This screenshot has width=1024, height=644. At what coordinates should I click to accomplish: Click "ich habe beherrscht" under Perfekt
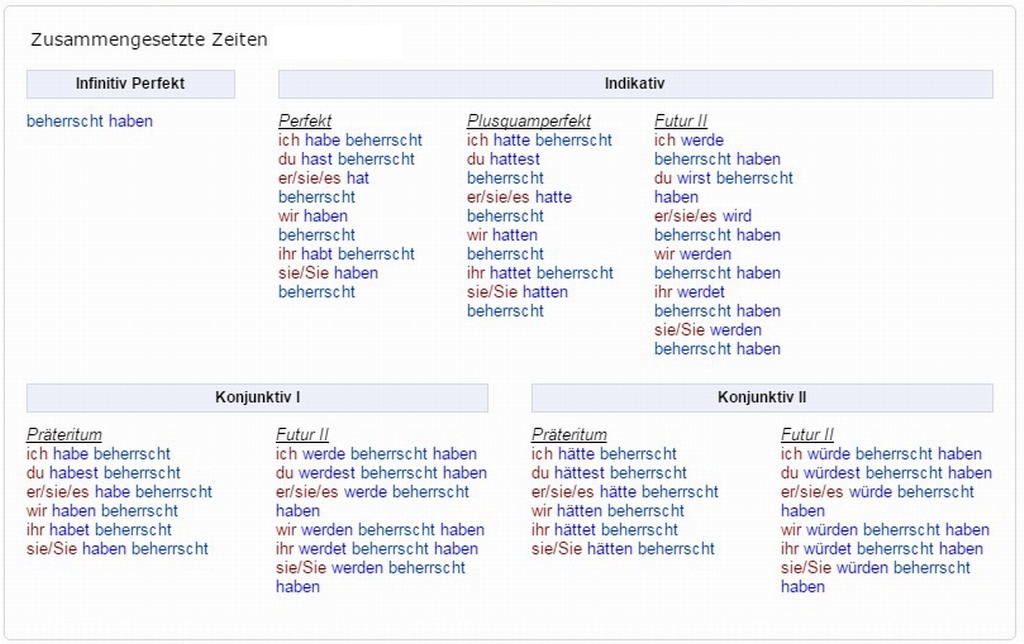coord(350,140)
